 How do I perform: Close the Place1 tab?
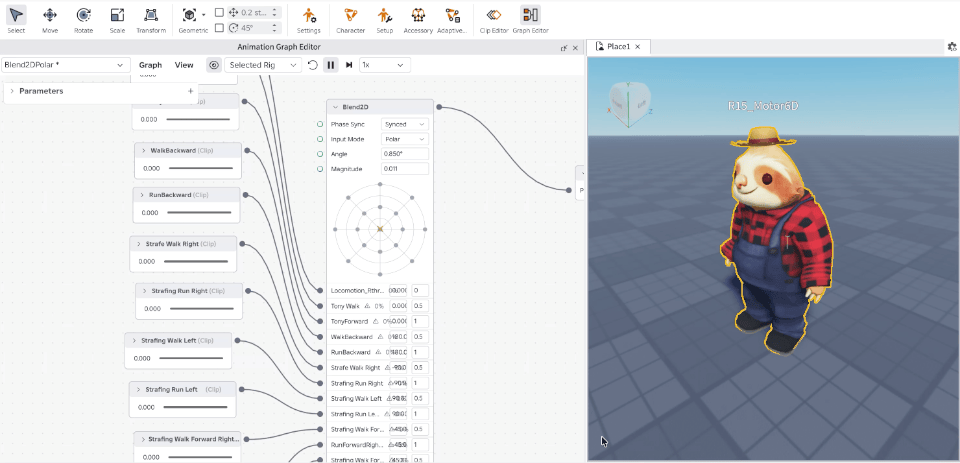pyautogui.click(x=637, y=47)
